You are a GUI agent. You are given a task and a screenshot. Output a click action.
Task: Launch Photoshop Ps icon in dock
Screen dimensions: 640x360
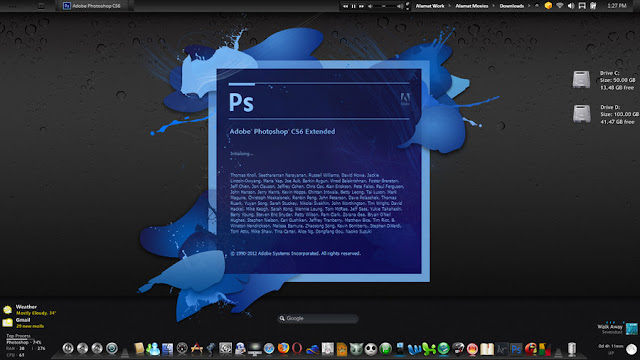(516, 349)
